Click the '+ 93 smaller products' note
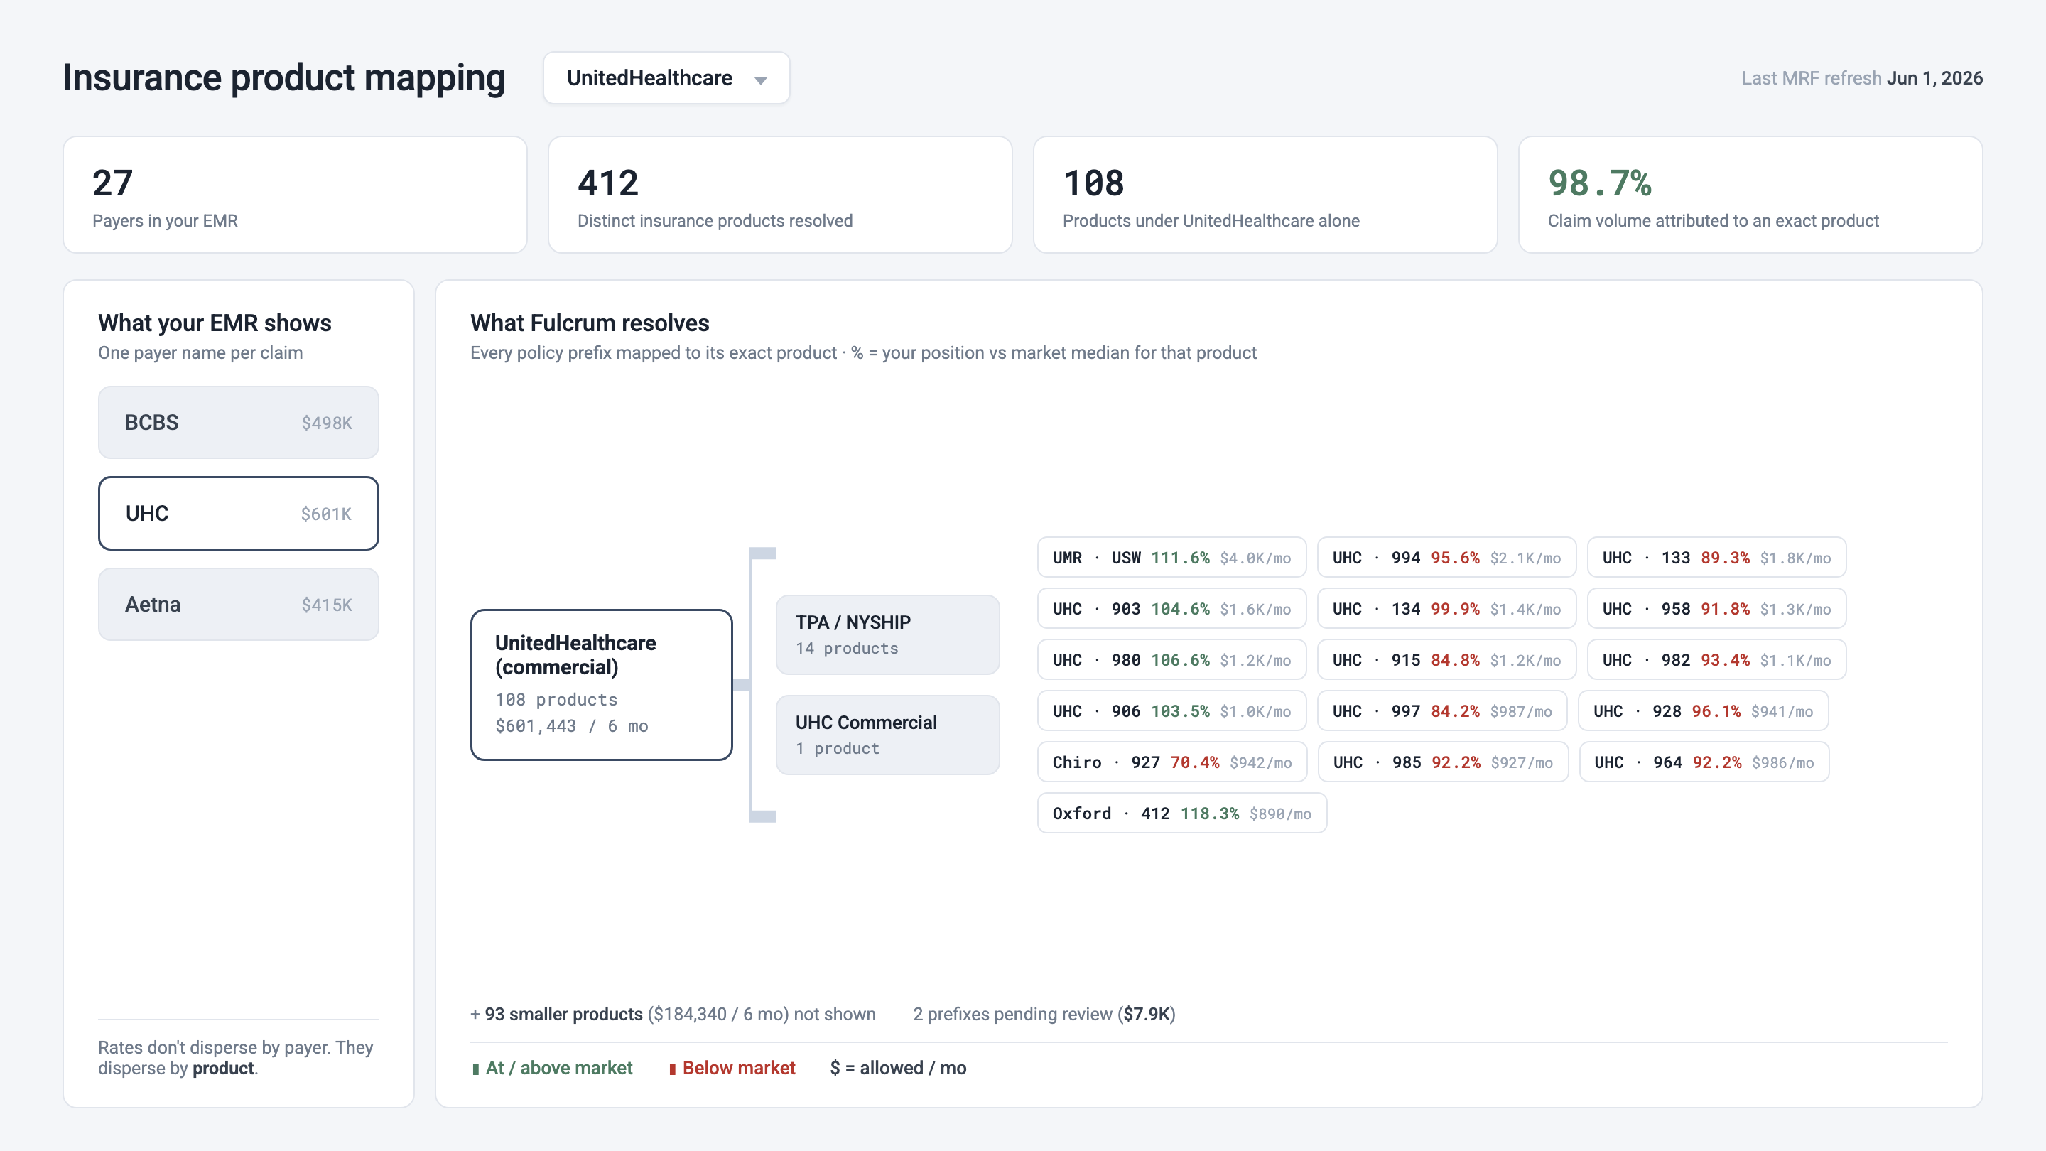Image resolution: width=2046 pixels, height=1151 pixels. (673, 1014)
